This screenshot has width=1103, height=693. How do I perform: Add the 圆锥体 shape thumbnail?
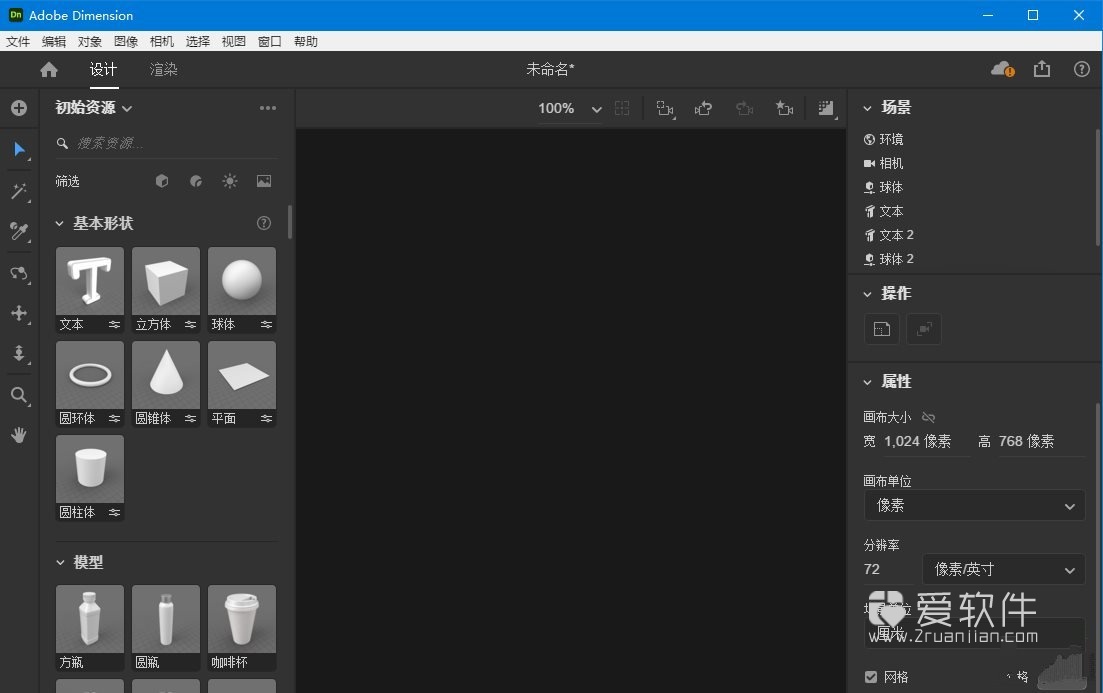(x=166, y=375)
